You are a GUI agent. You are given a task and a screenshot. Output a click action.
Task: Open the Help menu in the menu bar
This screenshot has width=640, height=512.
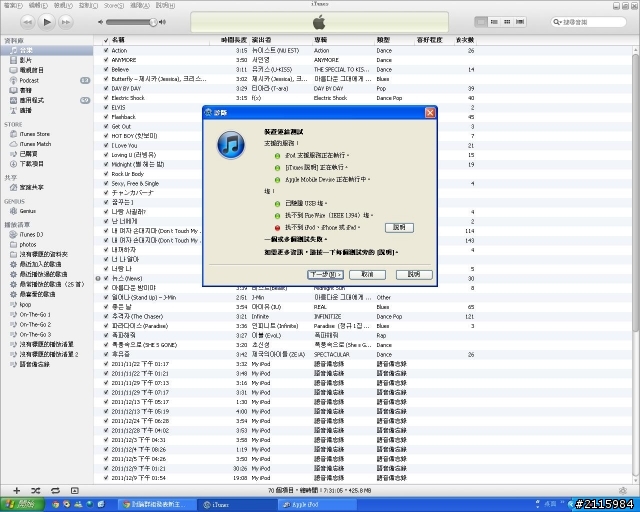coord(165,5)
